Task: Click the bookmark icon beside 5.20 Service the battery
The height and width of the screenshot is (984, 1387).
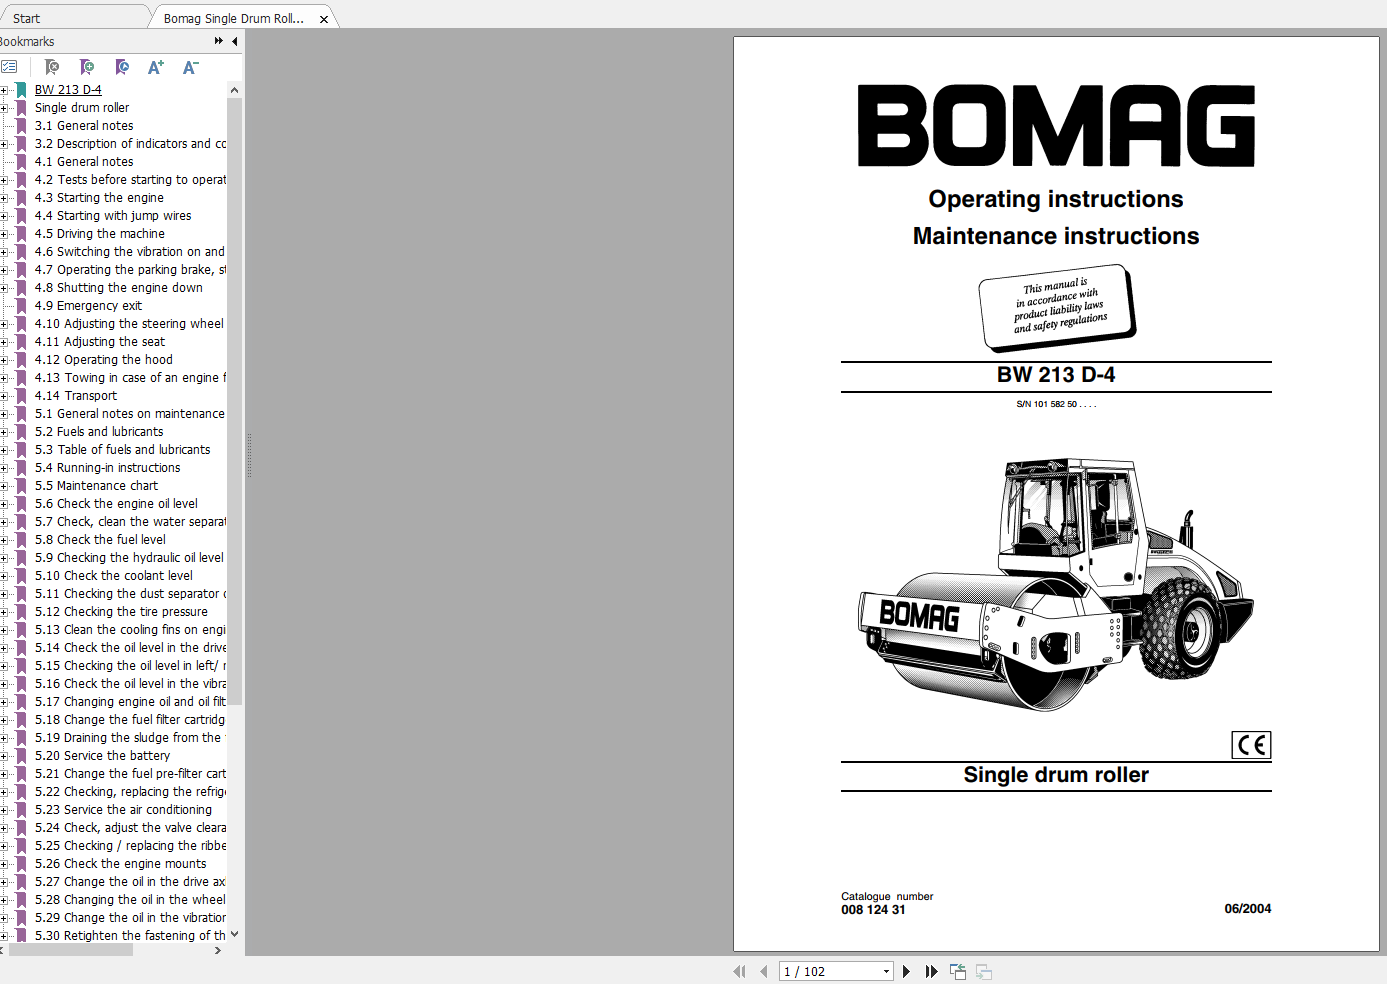Action: [x=21, y=756]
